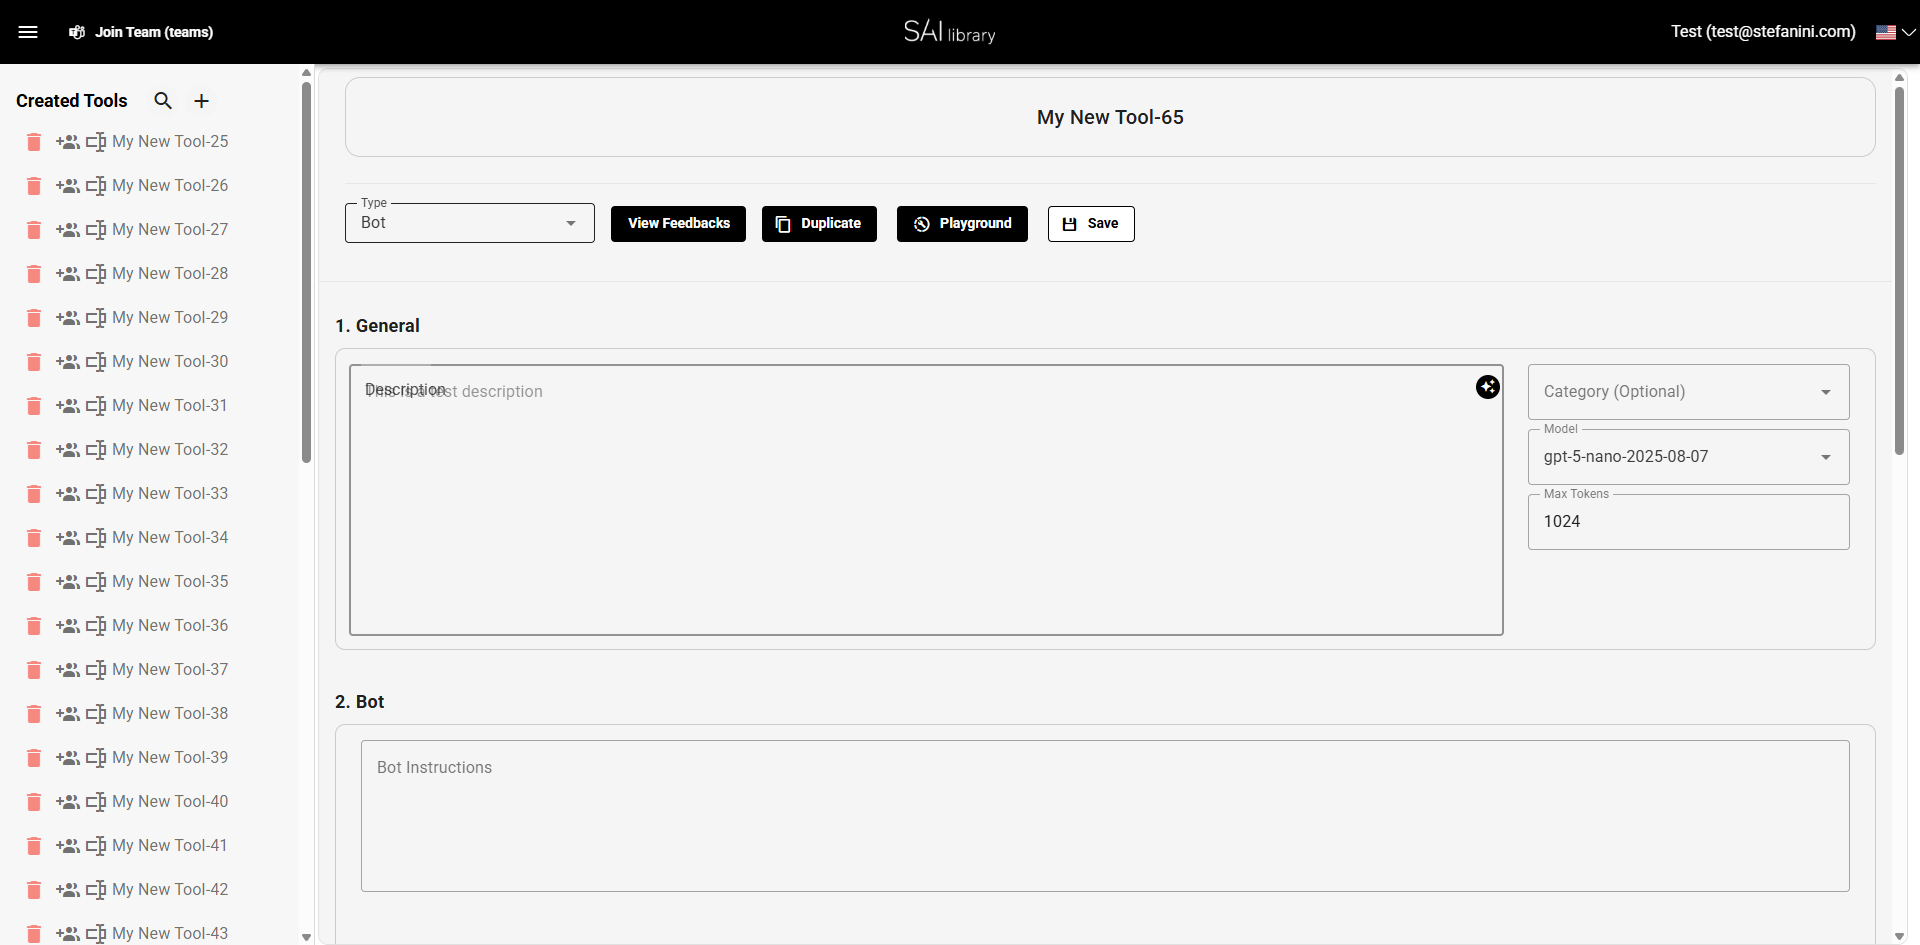The image size is (1920, 945).
Task: Open the Model dropdown gpt-5-nano
Action: click(1688, 457)
